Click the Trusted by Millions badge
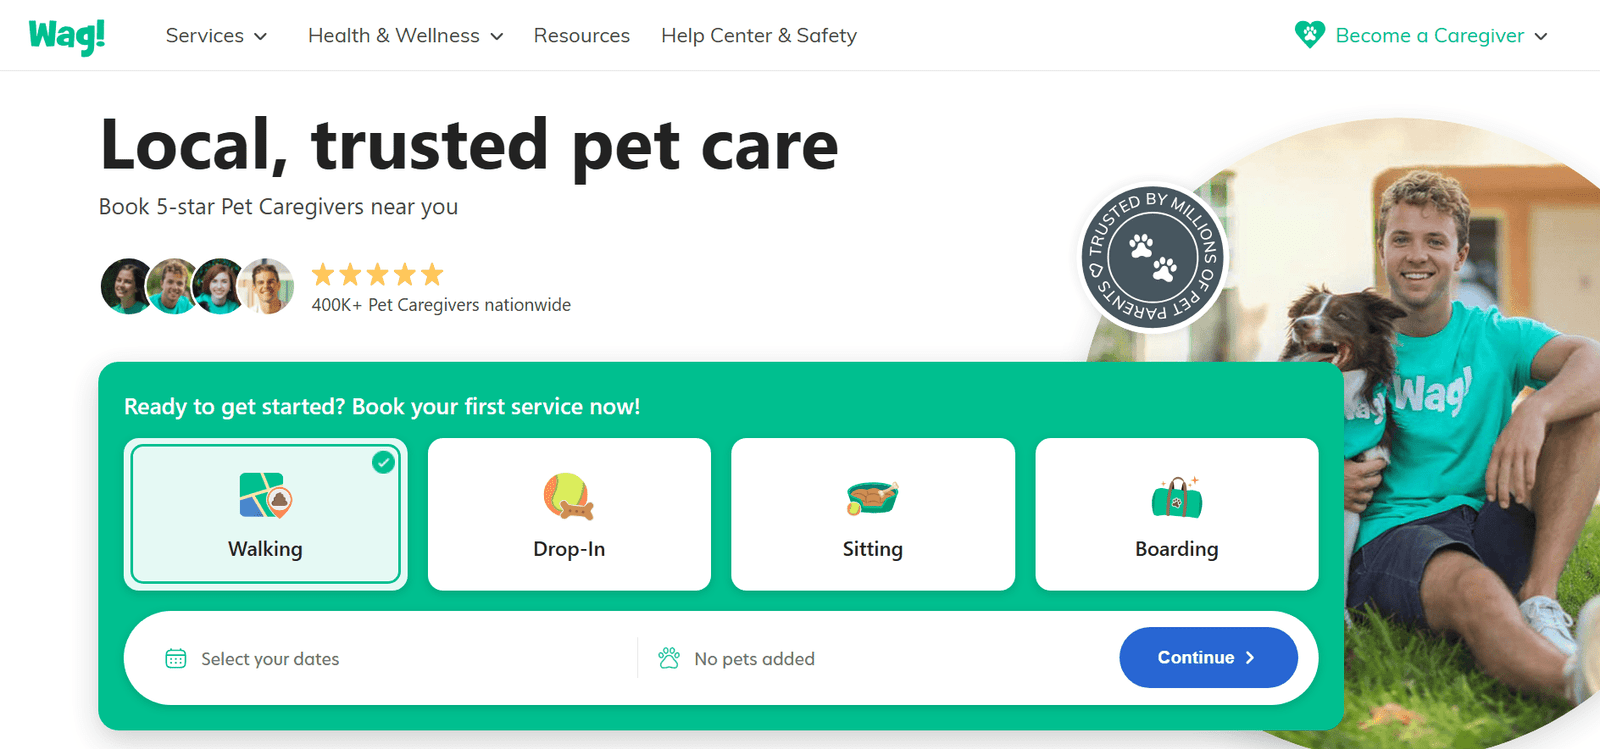Screen dimensions: 1600x749 (1153, 257)
